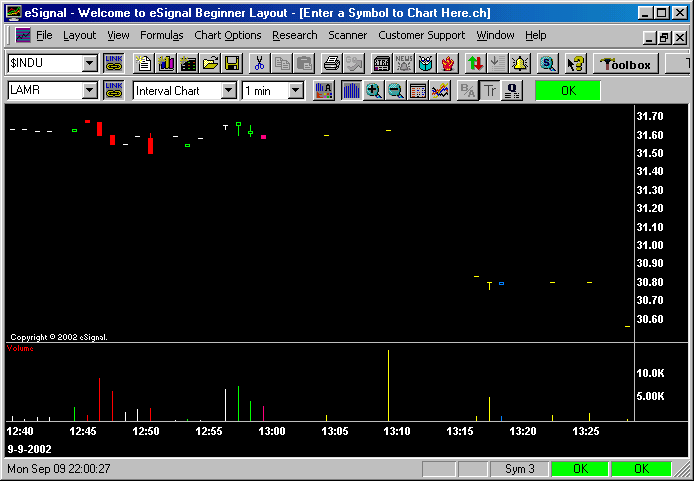Open a new quote window icon
This screenshot has height=481, width=694.
[188, 64]
